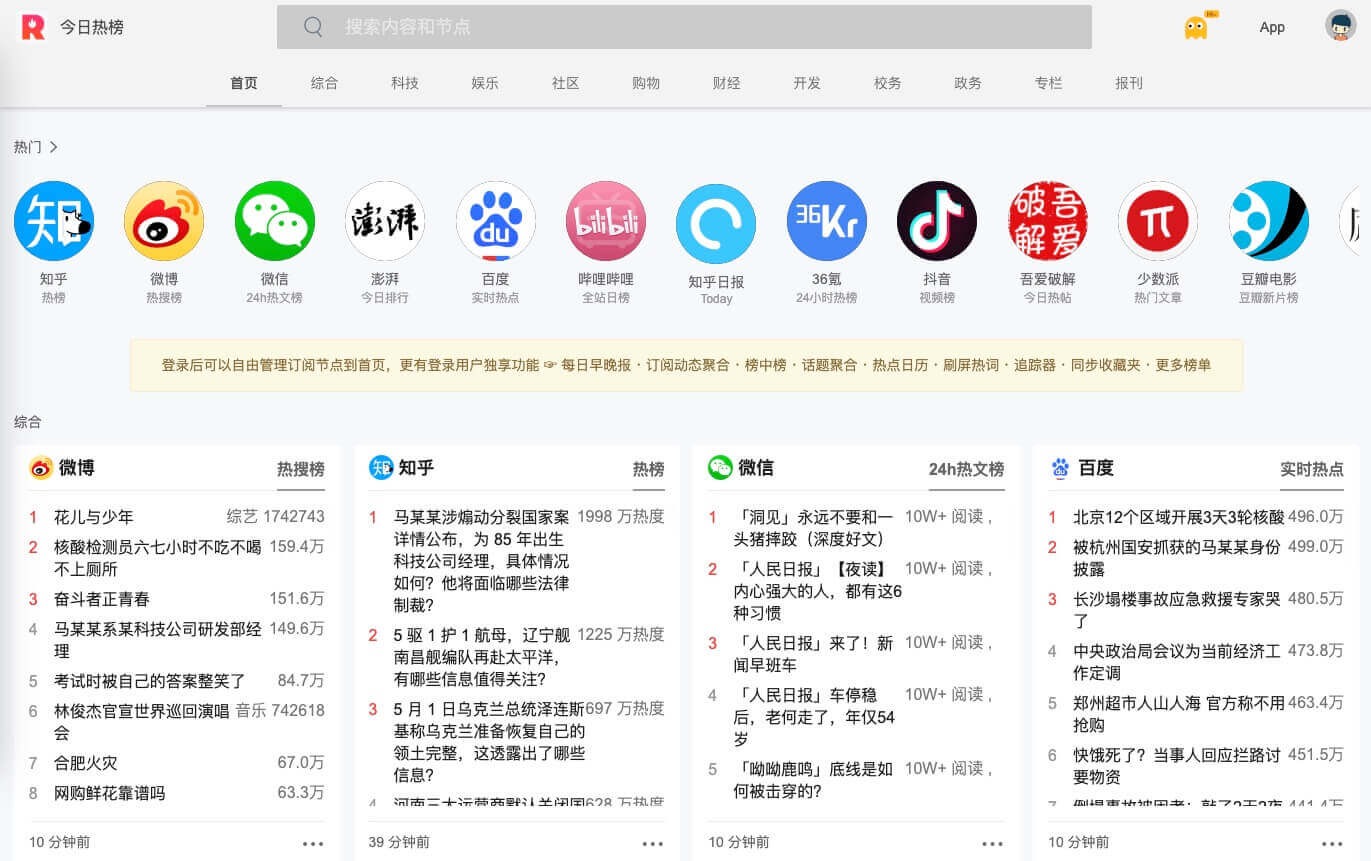Switch to the 财经 tab
The height and width of the screenshot is (861, 1371).
(727, 83)
